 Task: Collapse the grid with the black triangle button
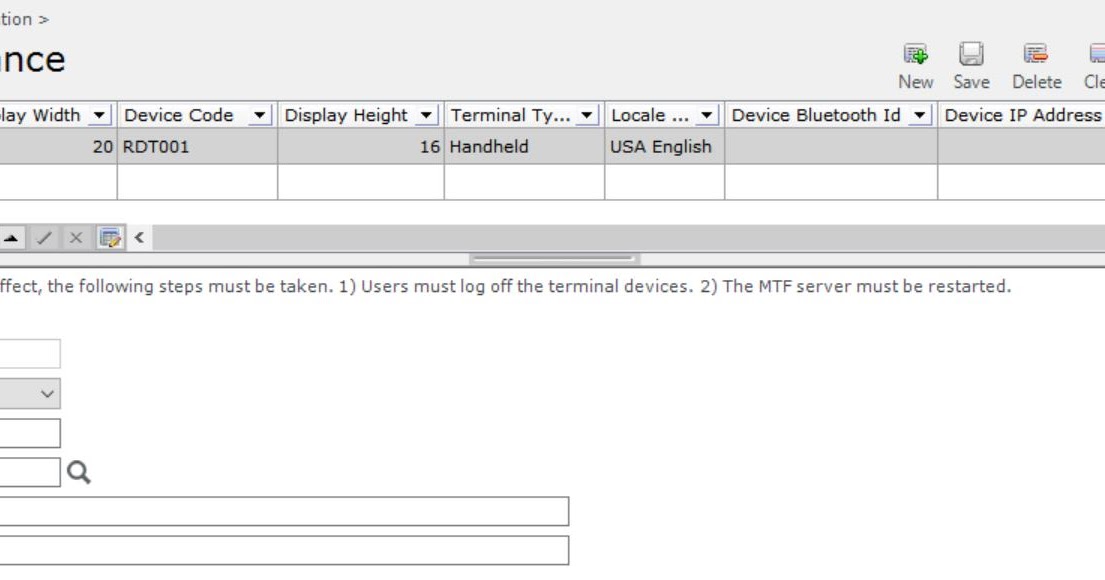(14, 237)
